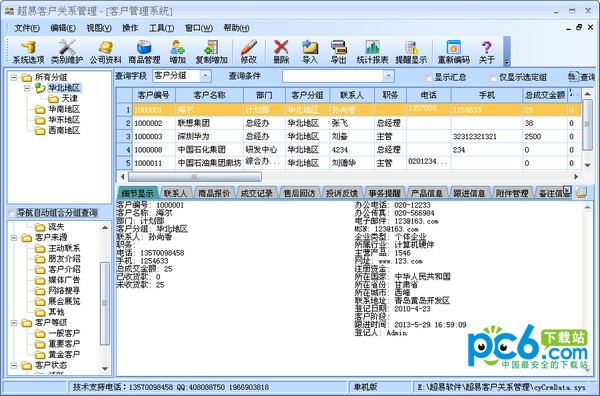Open 商品管理 product management icon
600x396 pixels.
pos(144,52)
